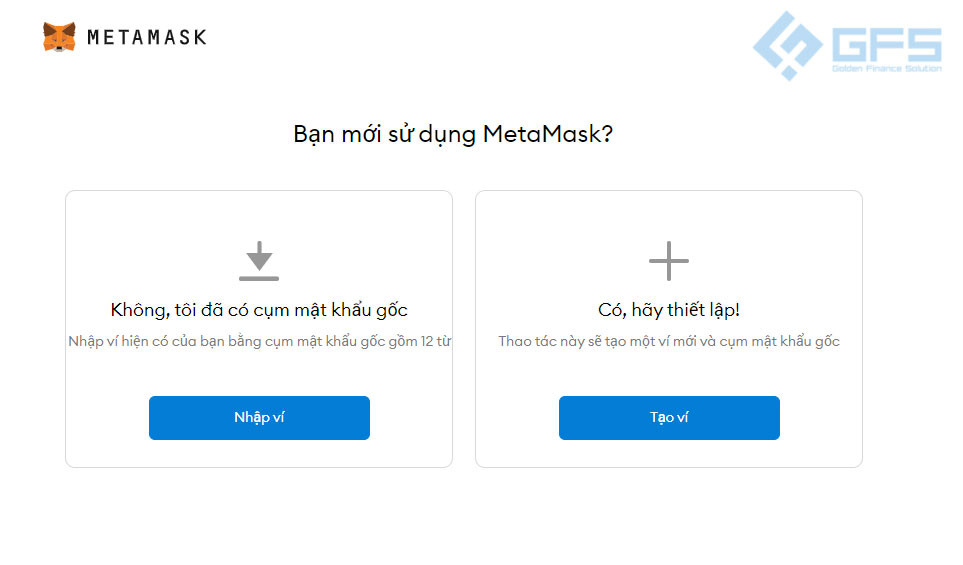963x565 pixels.
Task: Click the fox ears on the MetaMask logo
Action: (59, 27)
